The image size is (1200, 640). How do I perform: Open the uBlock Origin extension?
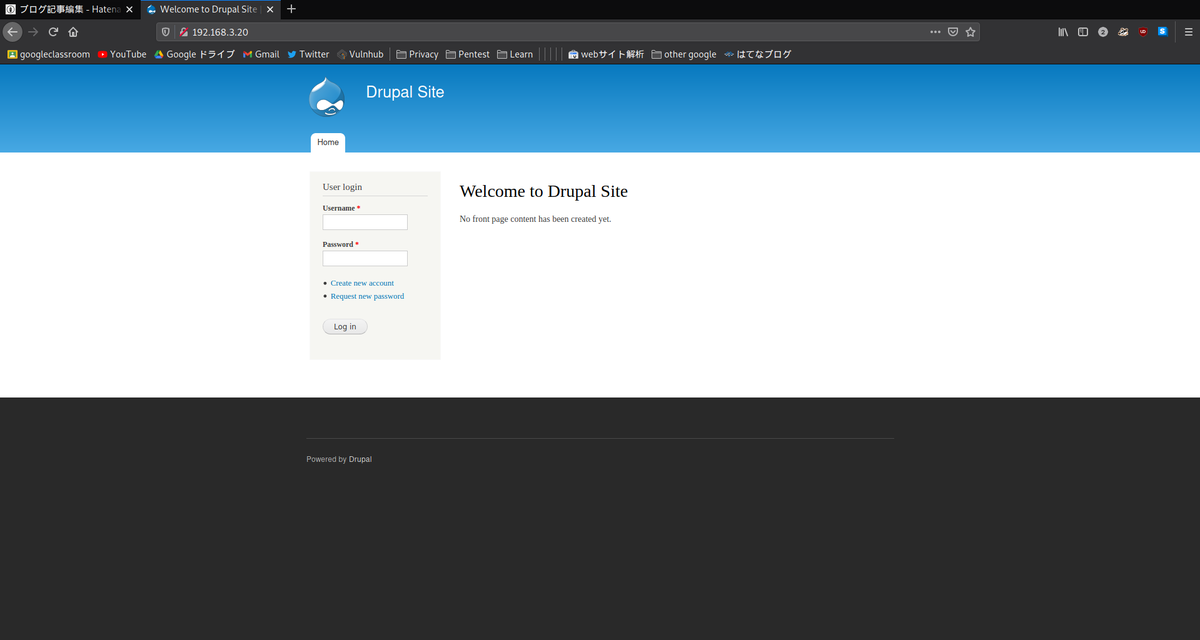tap(1143, 31)
